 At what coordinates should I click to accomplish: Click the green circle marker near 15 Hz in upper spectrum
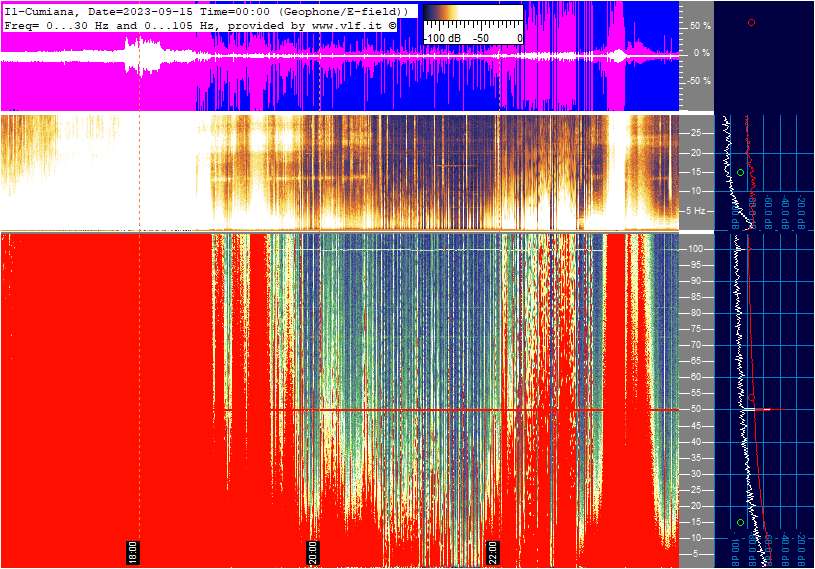tap(741, 172)
